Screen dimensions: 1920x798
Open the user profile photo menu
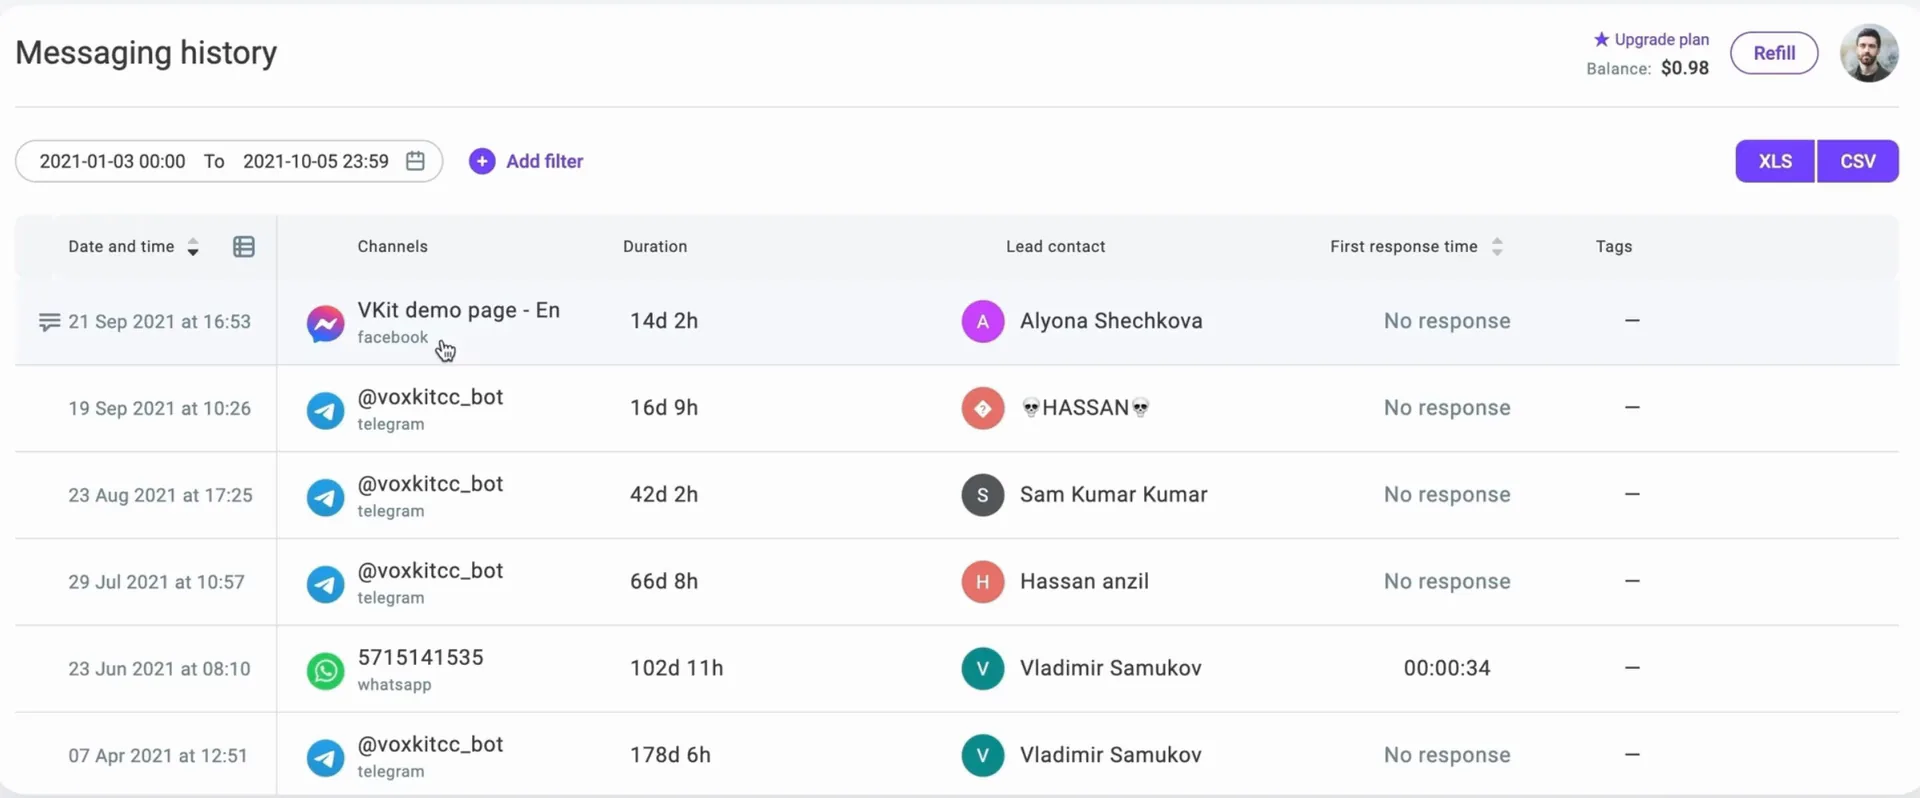click(1869, 53)
